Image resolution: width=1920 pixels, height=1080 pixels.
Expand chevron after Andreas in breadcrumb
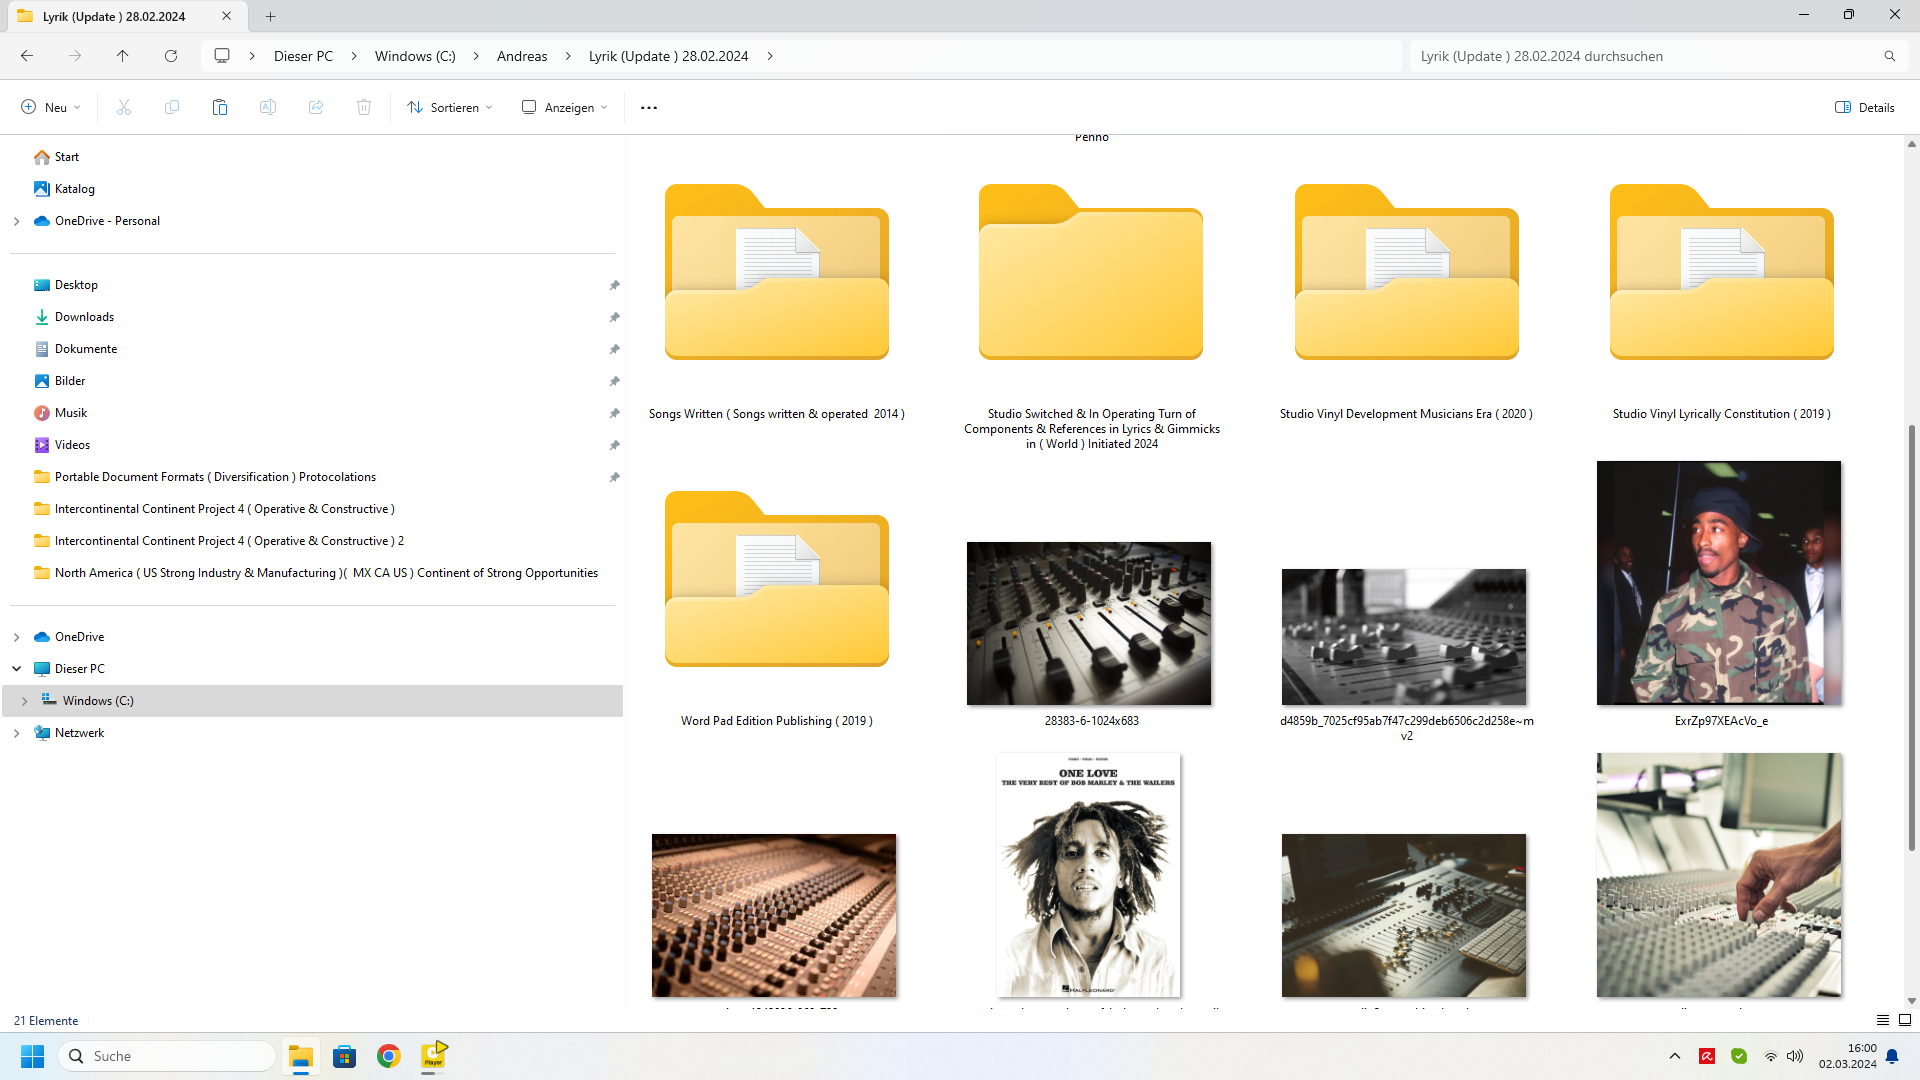coord(567,56)
